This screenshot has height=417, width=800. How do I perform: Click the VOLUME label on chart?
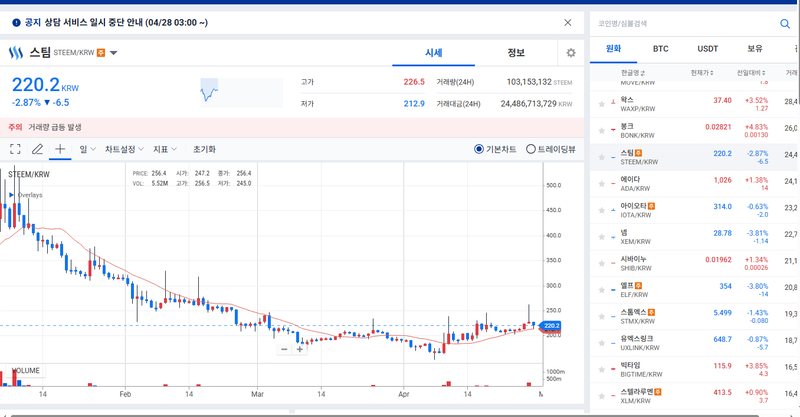tap(26, 371)
